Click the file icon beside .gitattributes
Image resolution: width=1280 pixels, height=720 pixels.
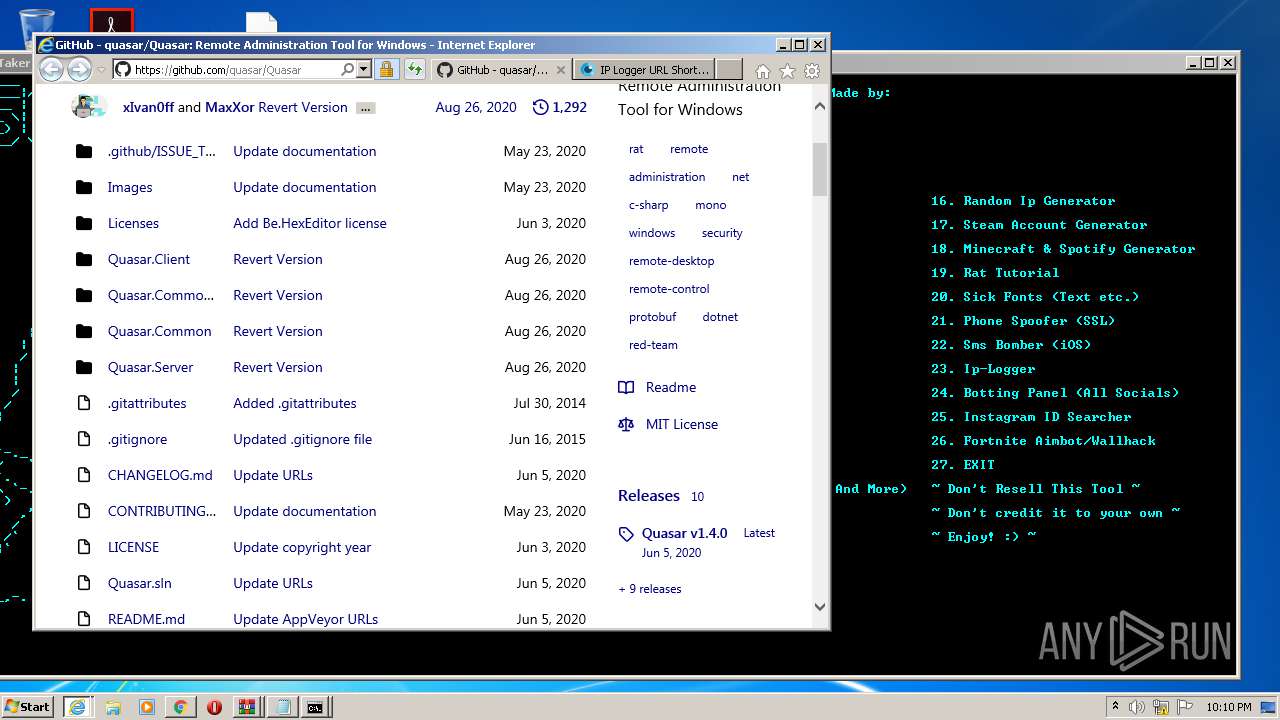point(84,403)
